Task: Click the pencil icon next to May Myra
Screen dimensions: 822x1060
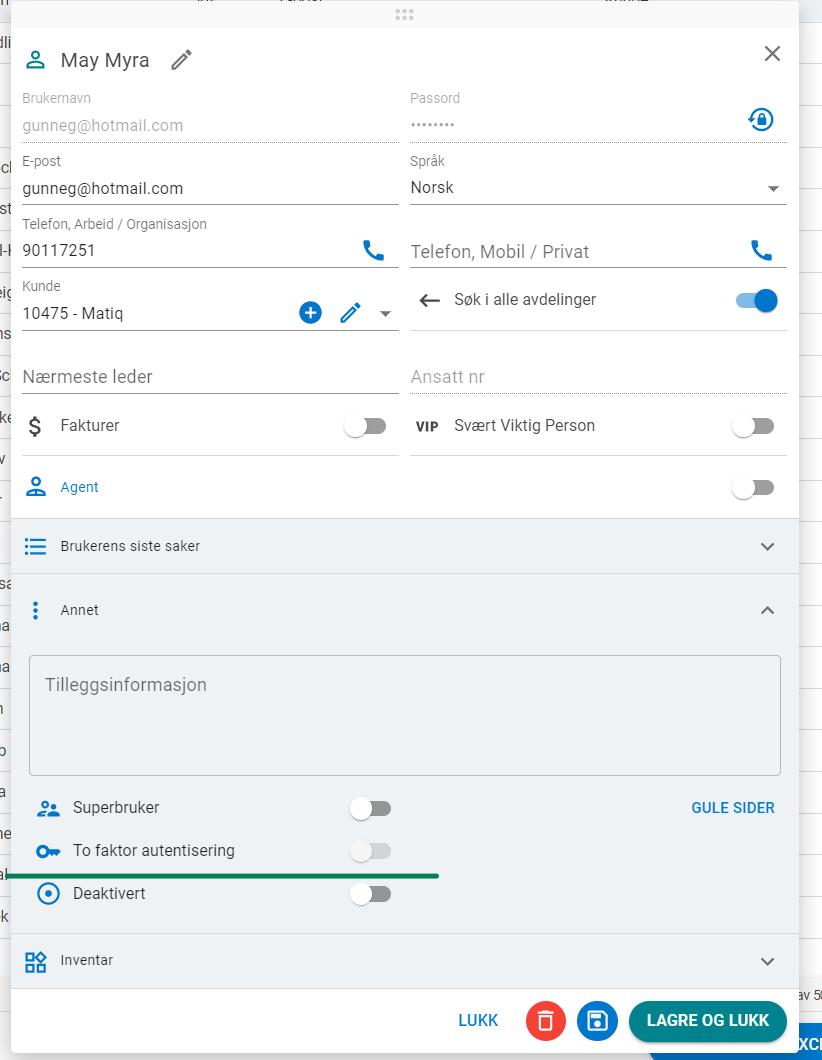Action: [181, 60]
